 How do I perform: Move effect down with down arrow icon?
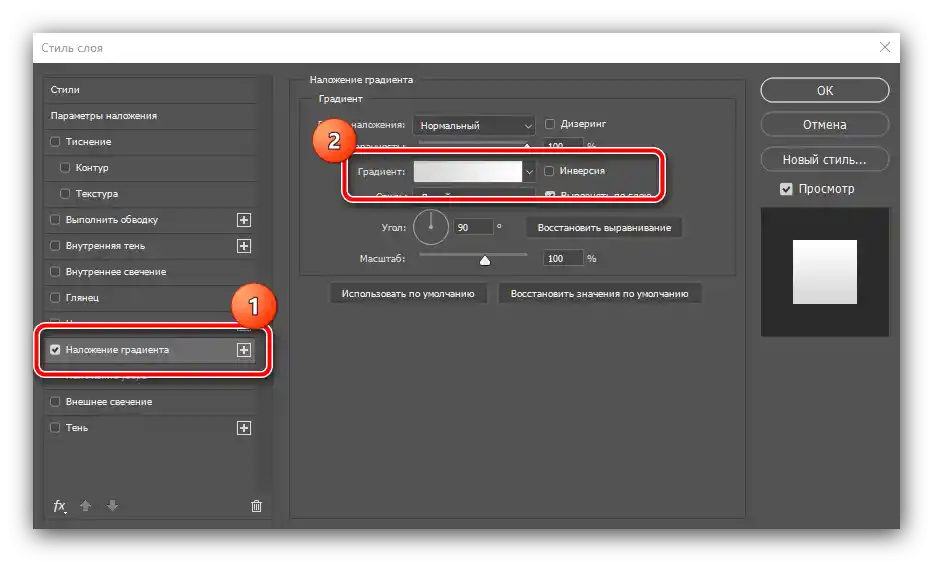(x=112, y=506)
